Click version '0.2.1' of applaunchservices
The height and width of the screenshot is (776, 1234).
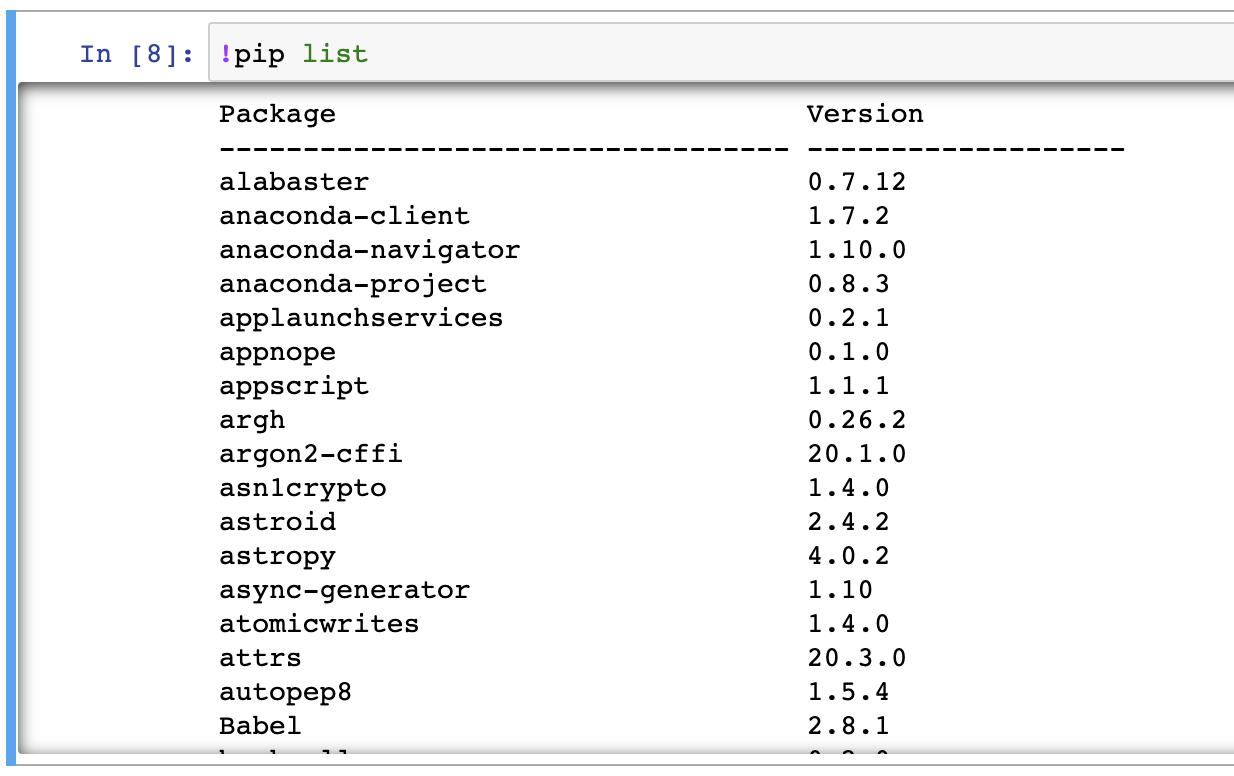point(849,318)
